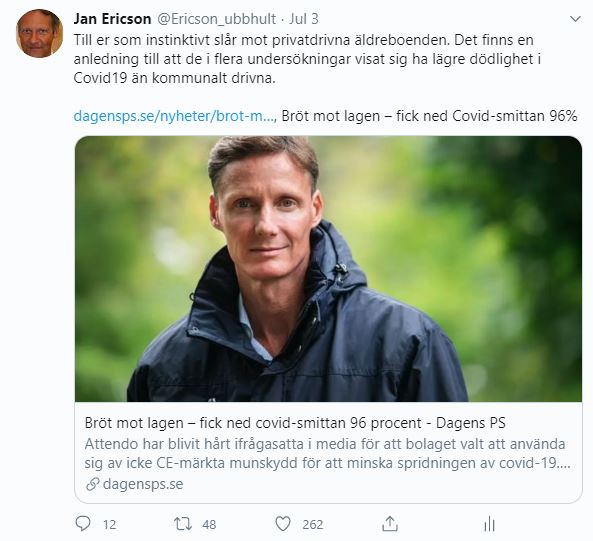
Task: Open the article card preview photo
Action: (328, 269)
